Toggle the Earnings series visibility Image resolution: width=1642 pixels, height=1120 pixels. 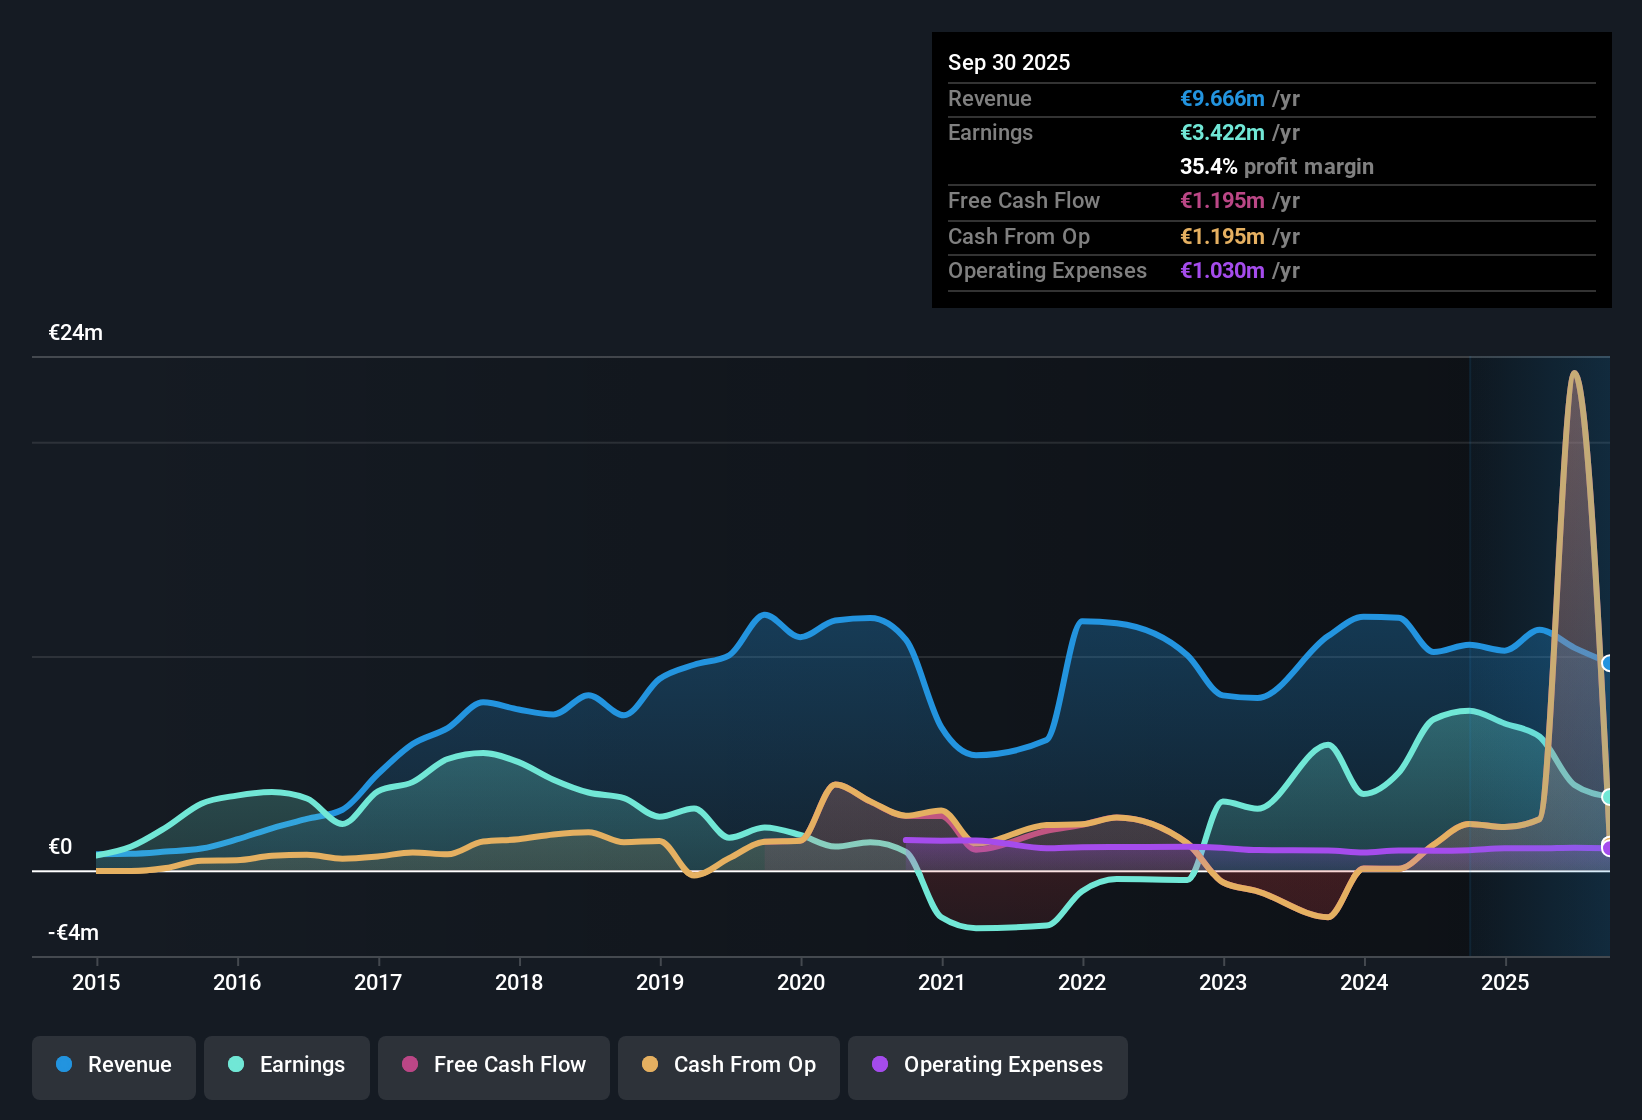tap(286, 1065)
